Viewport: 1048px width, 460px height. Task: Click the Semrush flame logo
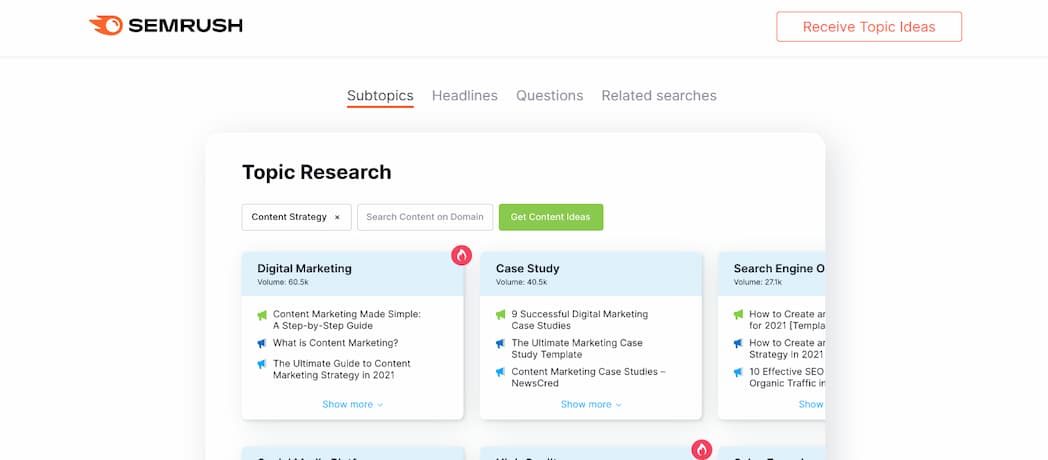106,25
